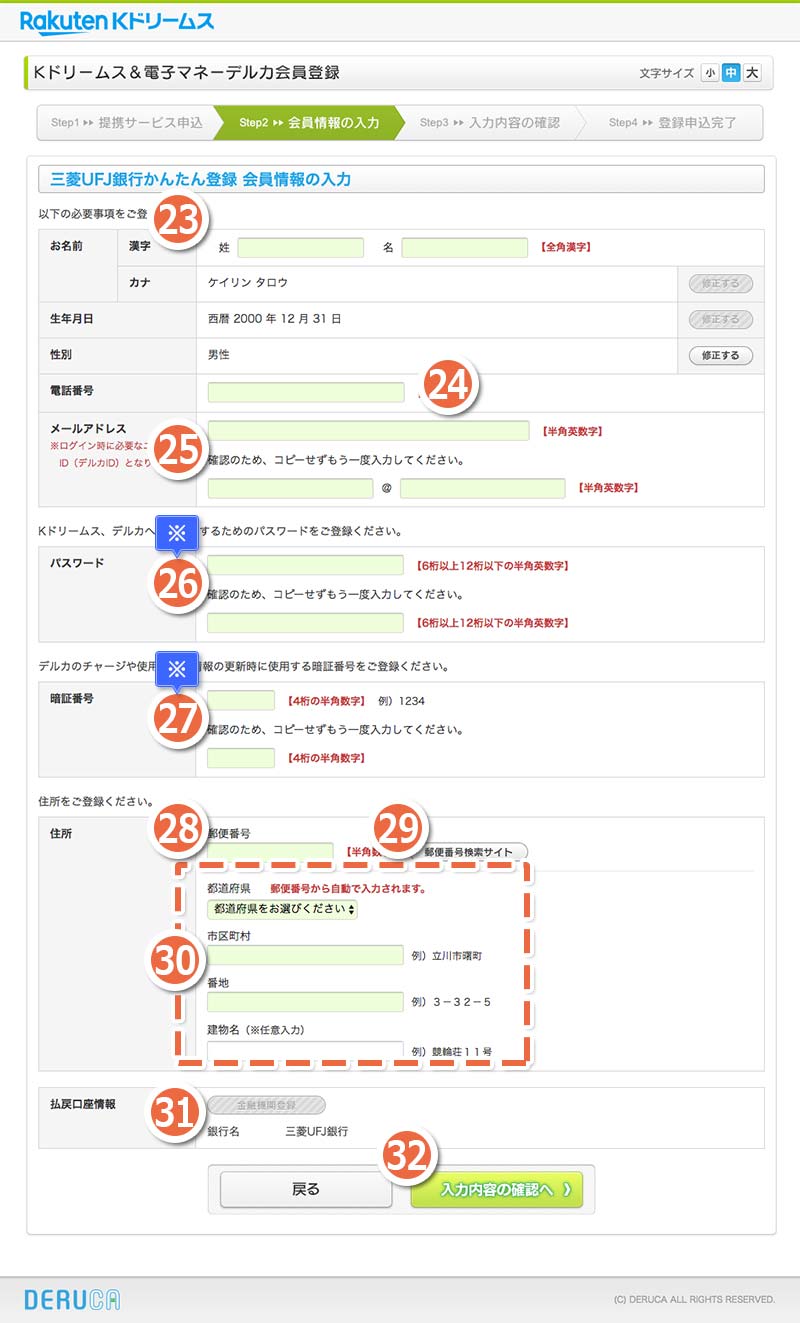Image resolution: width=800 pixels, height=1323 pixels.
Task: Select Step1 提携サービス申込 step
Action: tap(126, 123)
